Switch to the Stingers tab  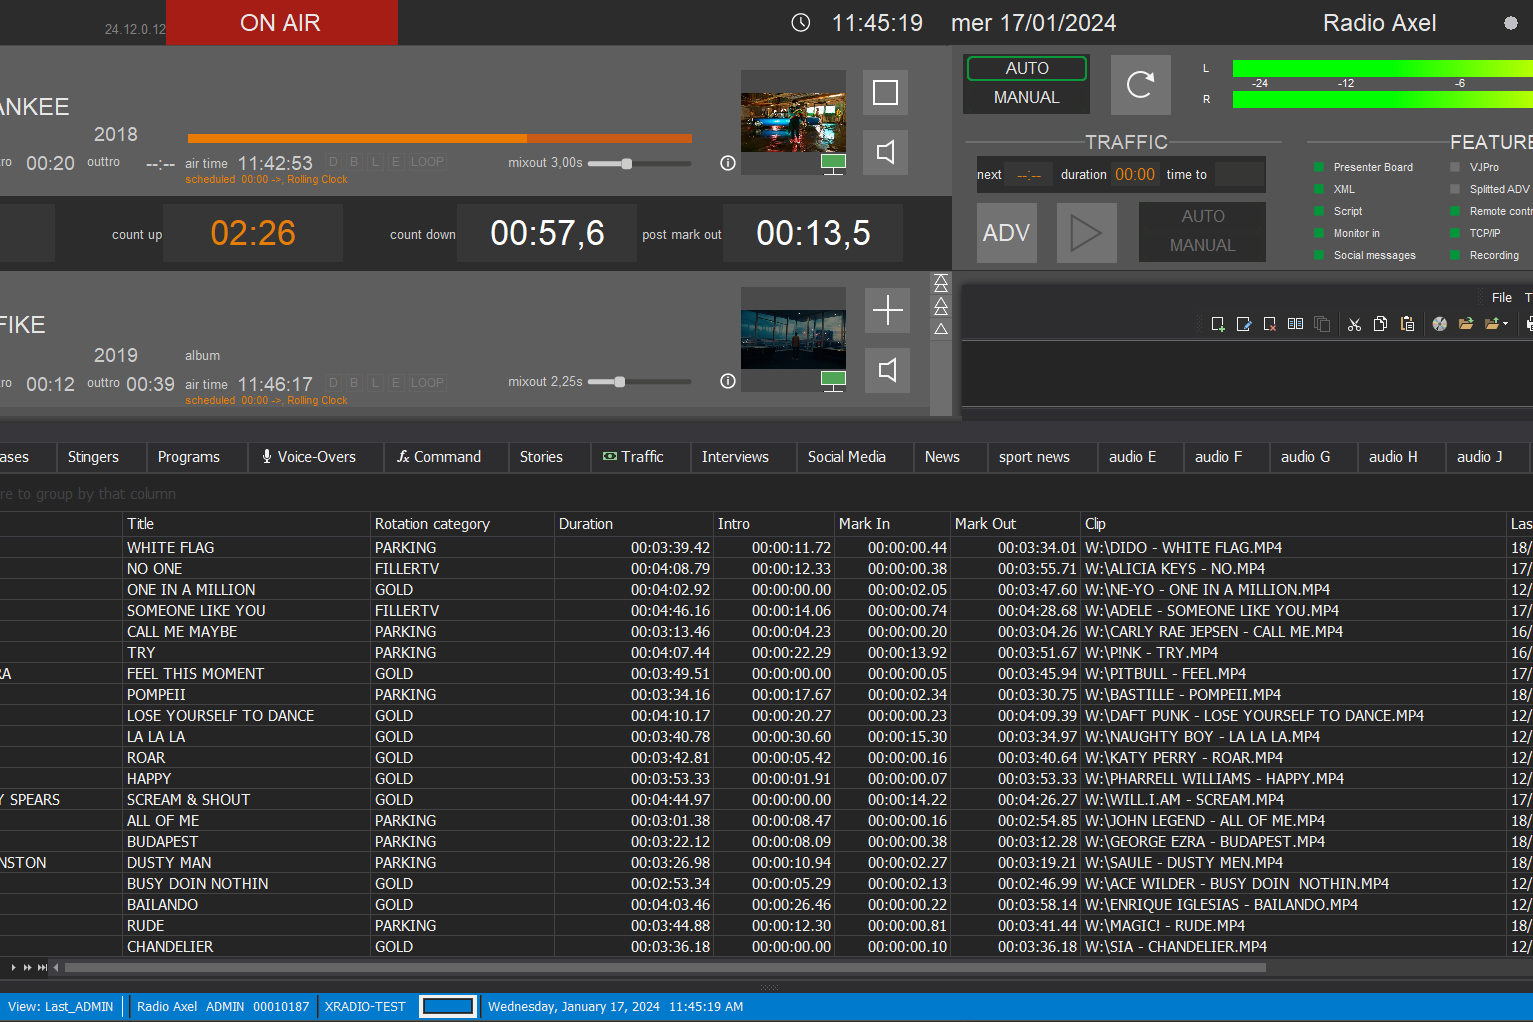point(93,457)
